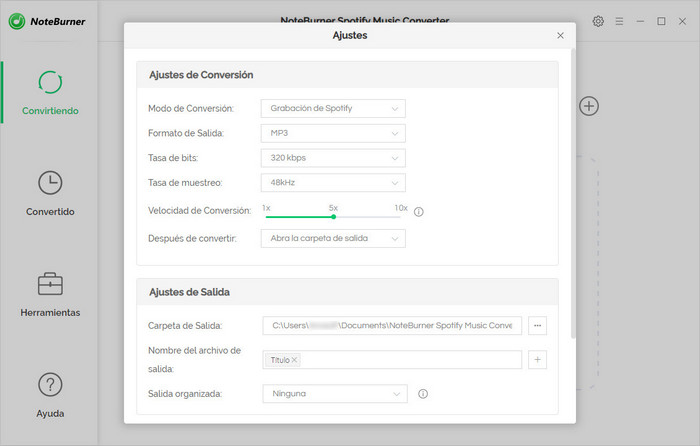Open Tasa de muestreo 48kHz dropdown
Image resolution: width=700 pixels, height=446 pixels.
pyautogui.click(x=333, y=183)
